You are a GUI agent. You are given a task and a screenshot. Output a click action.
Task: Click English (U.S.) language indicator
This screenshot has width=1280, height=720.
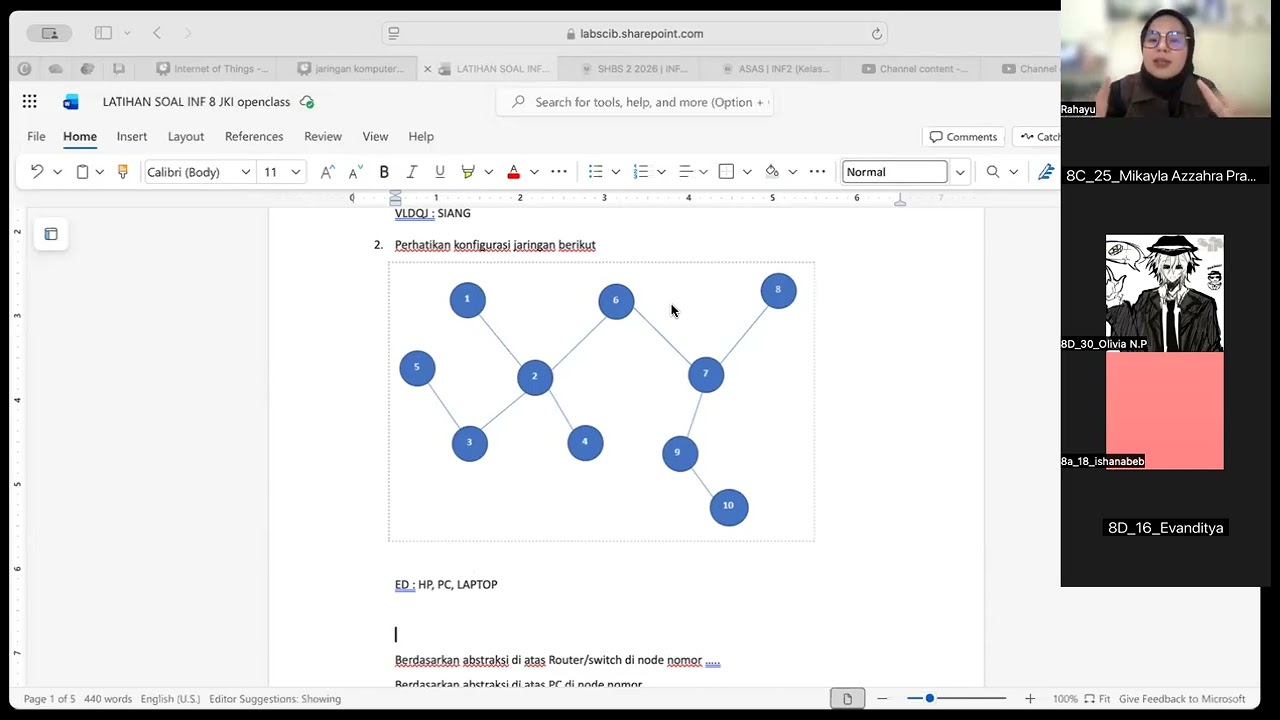tap(170, 699)
